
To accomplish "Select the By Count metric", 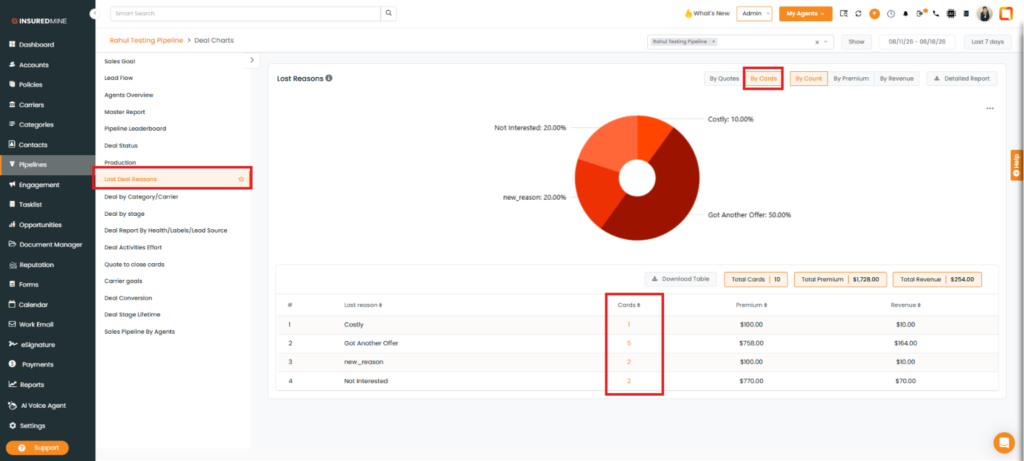I will (808, 78).
